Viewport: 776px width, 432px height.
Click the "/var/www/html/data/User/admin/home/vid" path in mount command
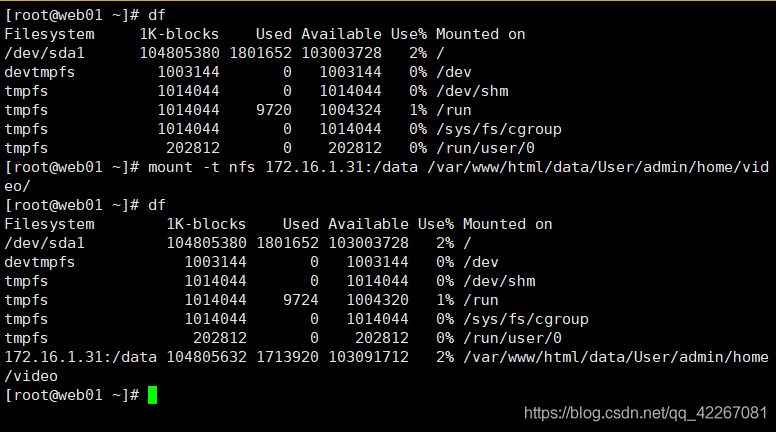tap(598, 167)
